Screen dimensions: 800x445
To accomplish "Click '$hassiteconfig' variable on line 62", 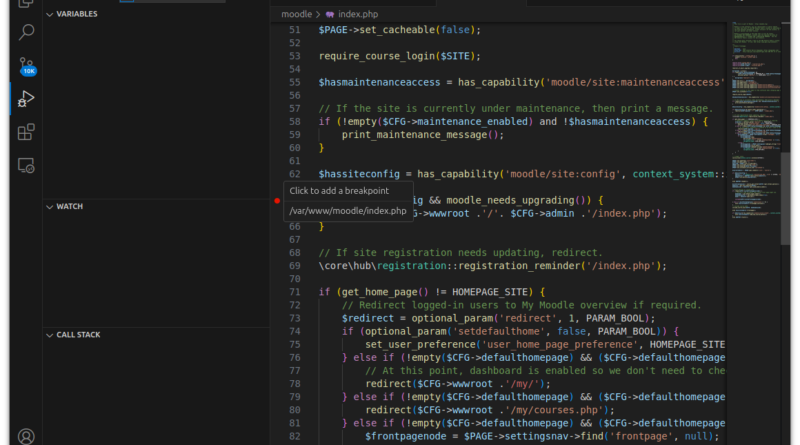I will coord(359,174).
